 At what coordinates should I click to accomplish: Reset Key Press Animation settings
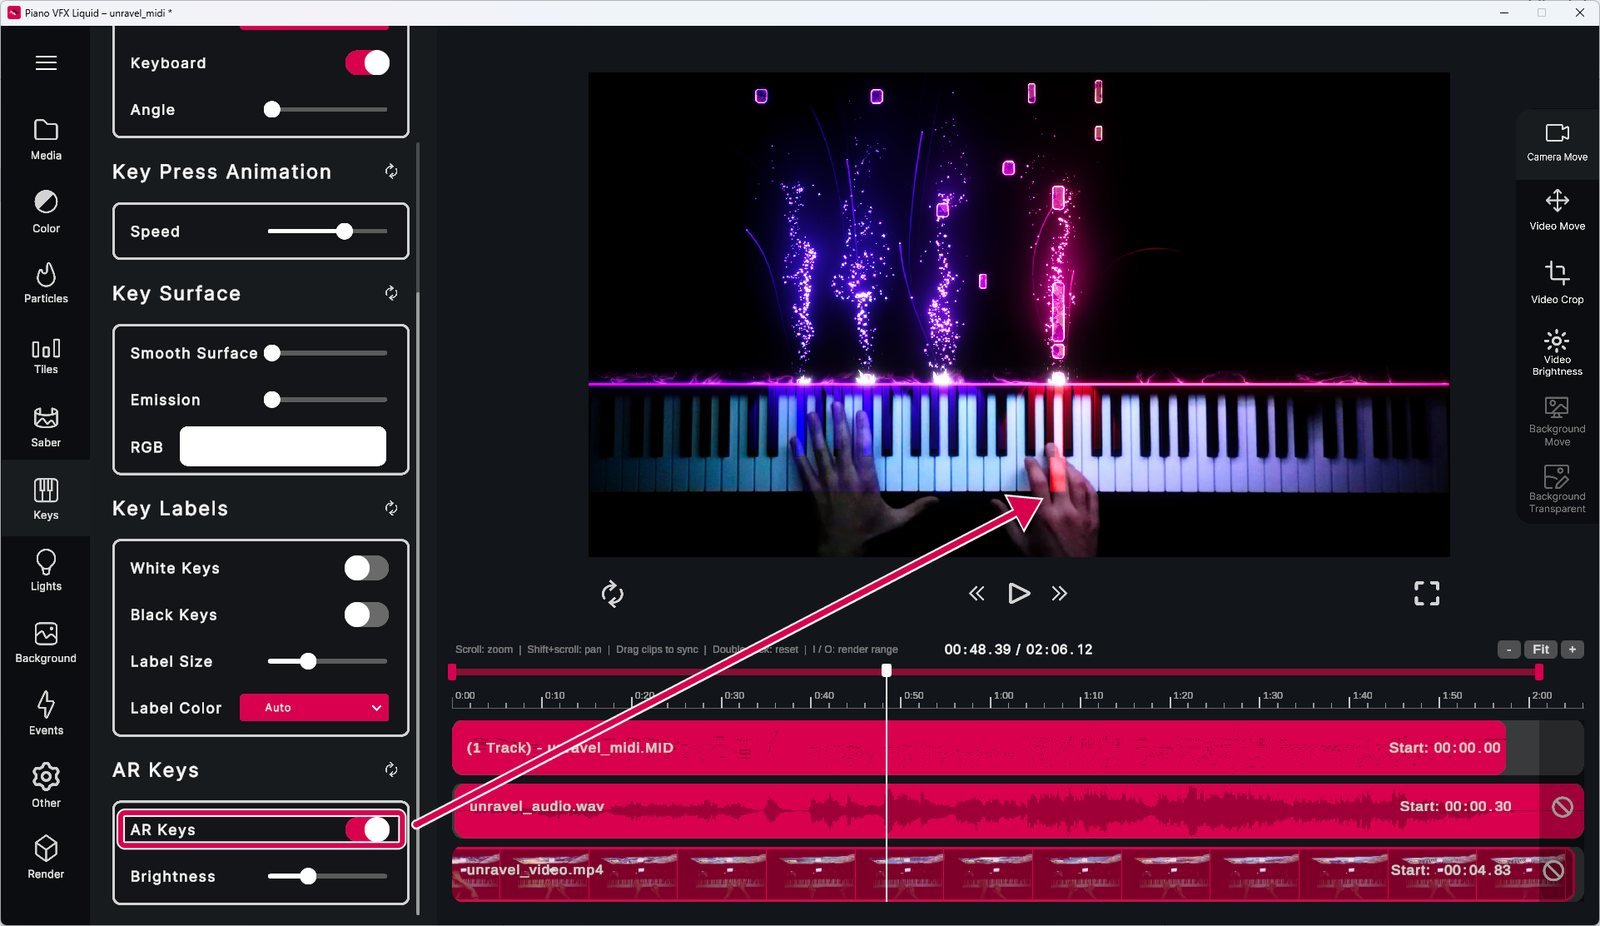[x=391, y=172]
